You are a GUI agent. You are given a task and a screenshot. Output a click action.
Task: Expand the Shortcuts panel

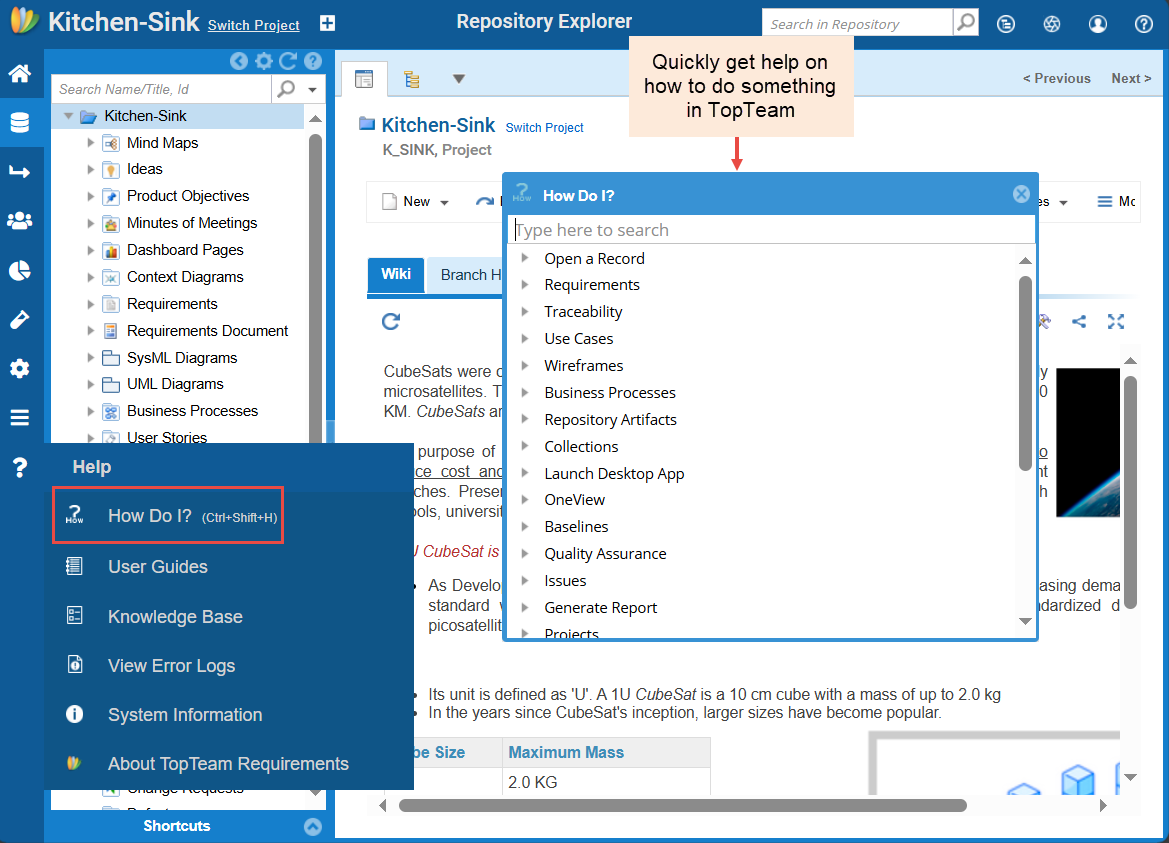coord(313,827)
